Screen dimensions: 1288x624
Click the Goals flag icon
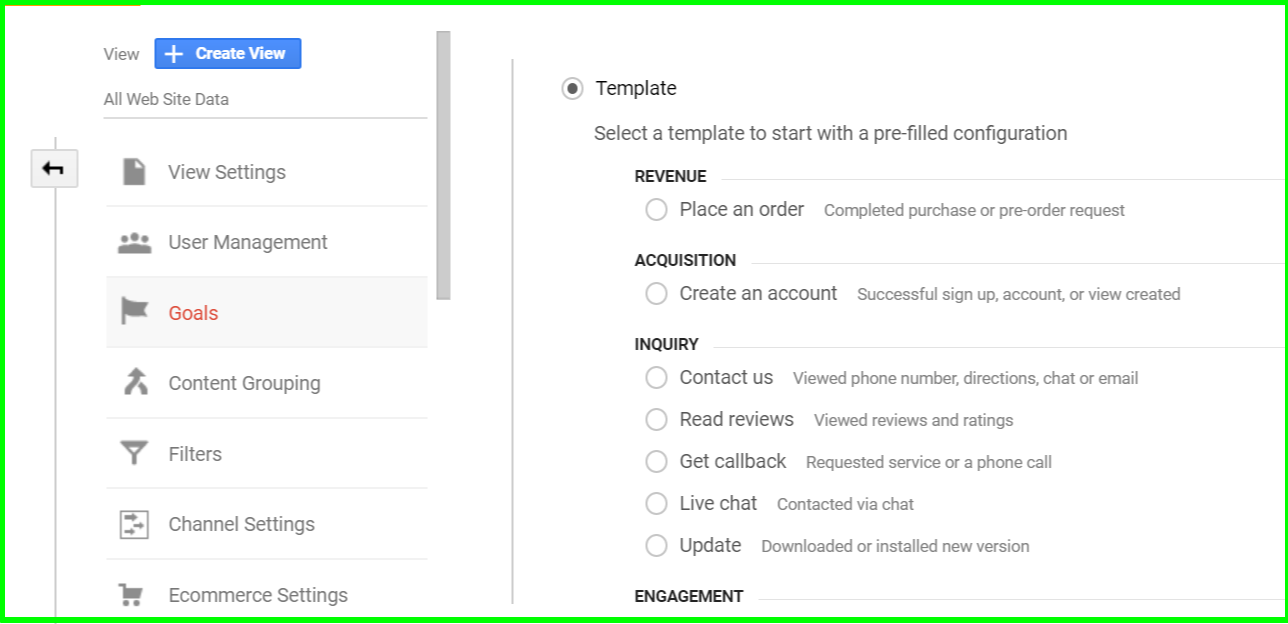(x=134, y=312)
